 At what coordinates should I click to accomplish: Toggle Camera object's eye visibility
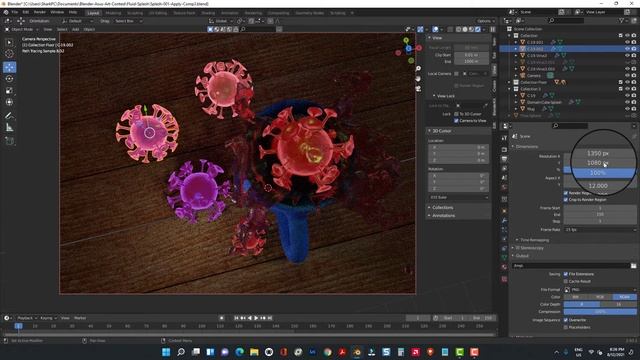[627, 76]
